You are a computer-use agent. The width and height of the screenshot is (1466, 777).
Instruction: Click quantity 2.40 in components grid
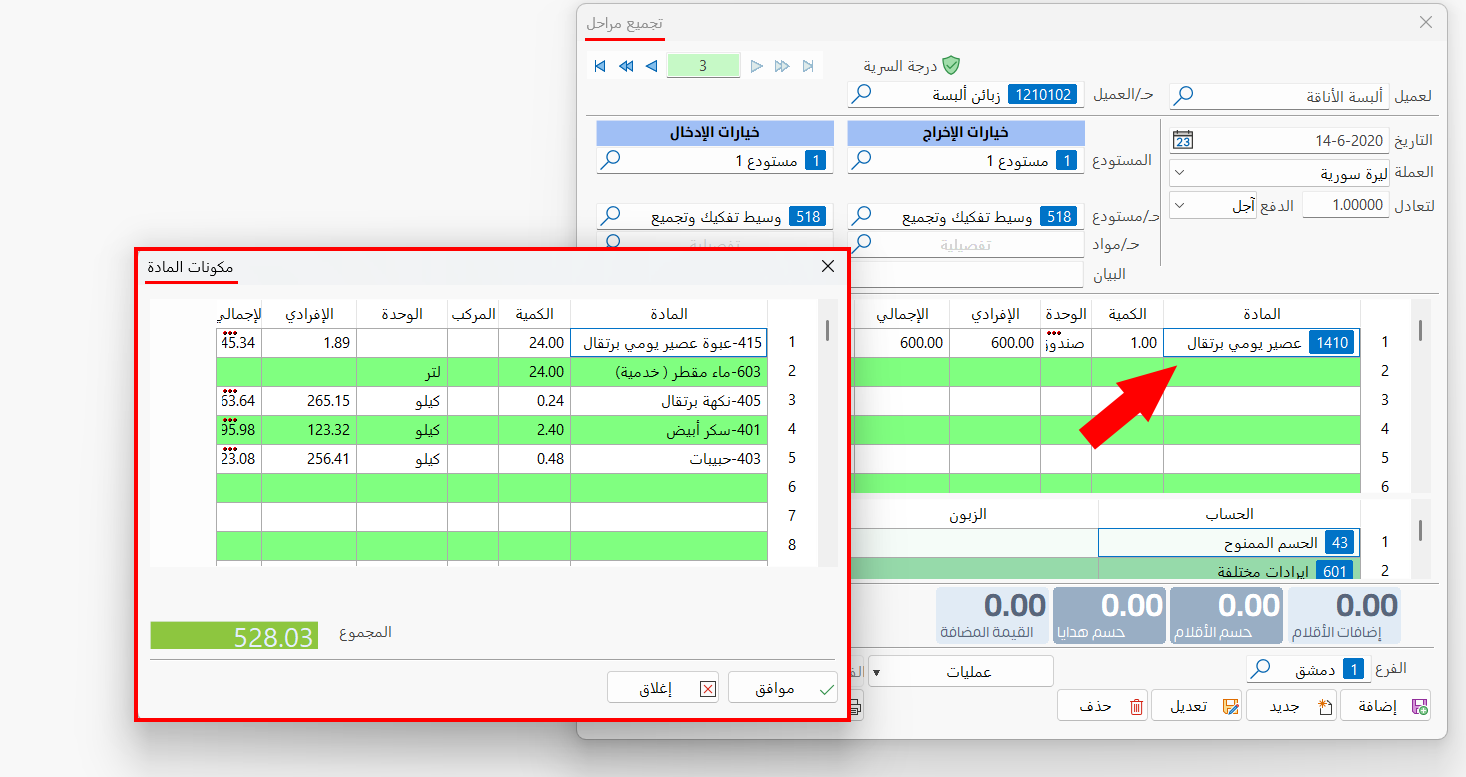click(534, 430)
